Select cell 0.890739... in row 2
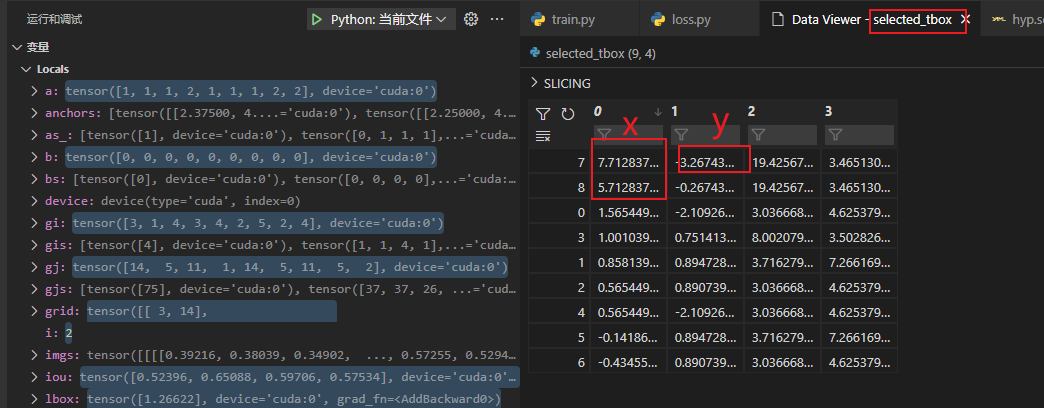The image size is (1044, 408). pos(705,287)
